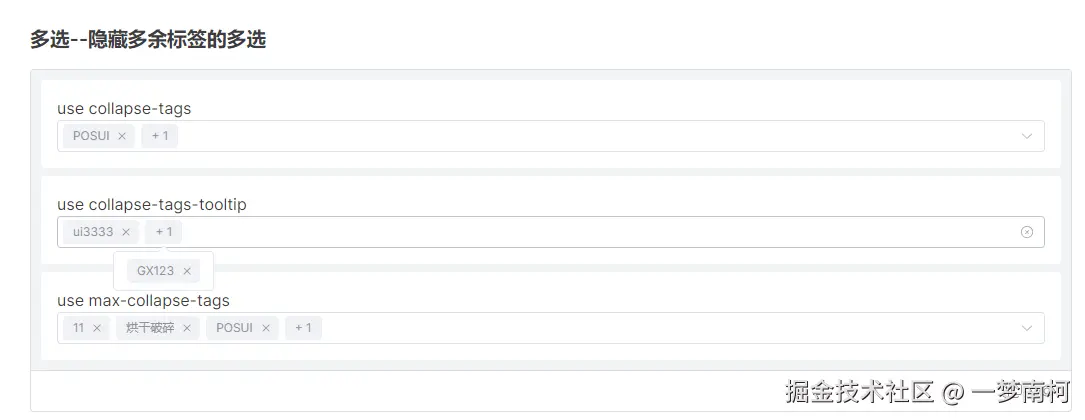
Task: Remove the 11 tag
Action: [97, 328]
